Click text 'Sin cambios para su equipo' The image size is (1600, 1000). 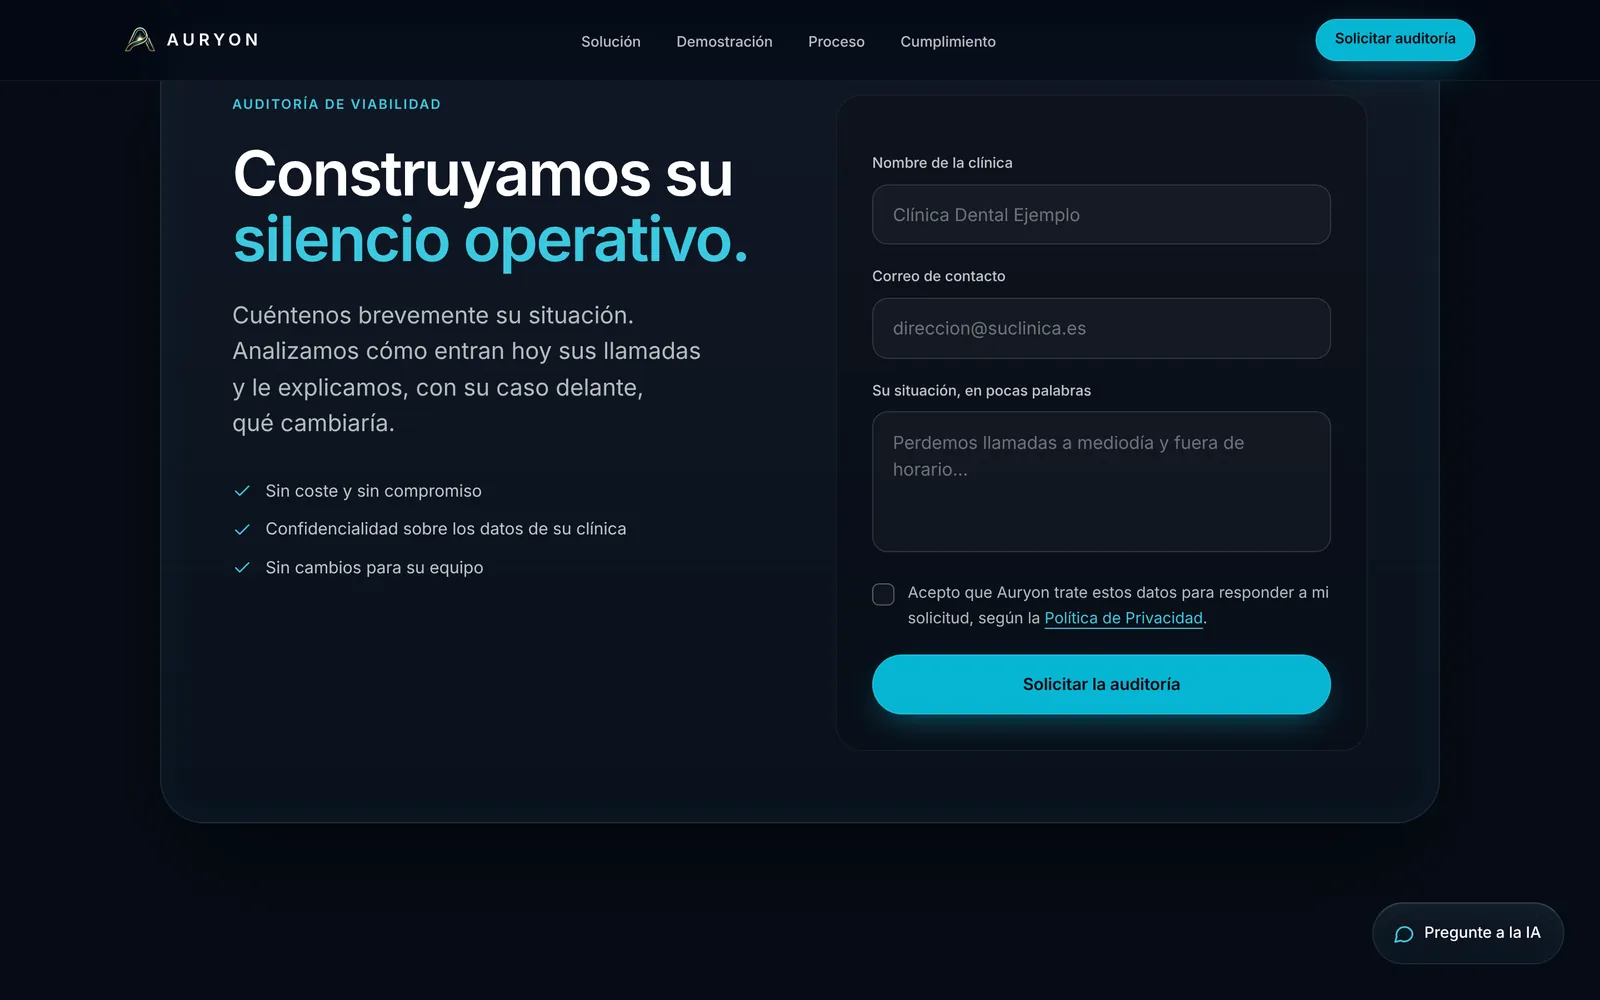coord(374,568)
